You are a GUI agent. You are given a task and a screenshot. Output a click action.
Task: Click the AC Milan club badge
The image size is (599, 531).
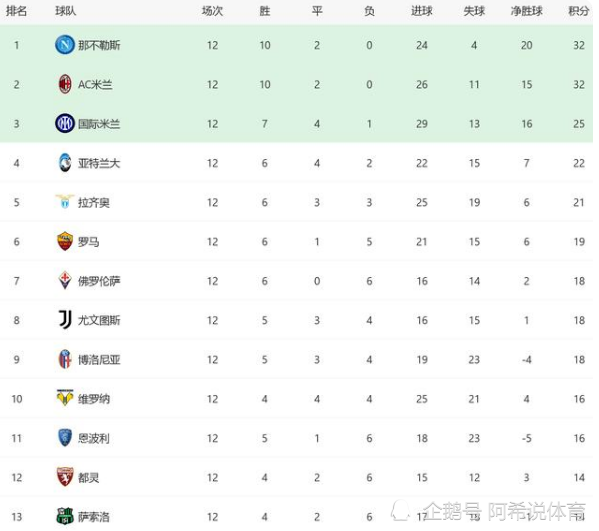pyautogui.click(x=65, y=84)
